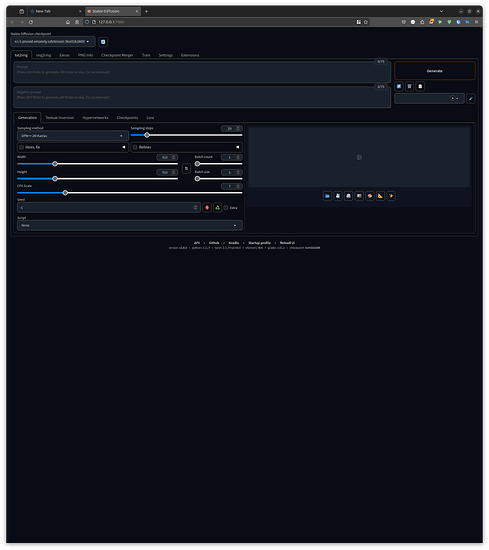Close the Stable Diffusion browser tab
489x550 pixels.
point(137,11)
